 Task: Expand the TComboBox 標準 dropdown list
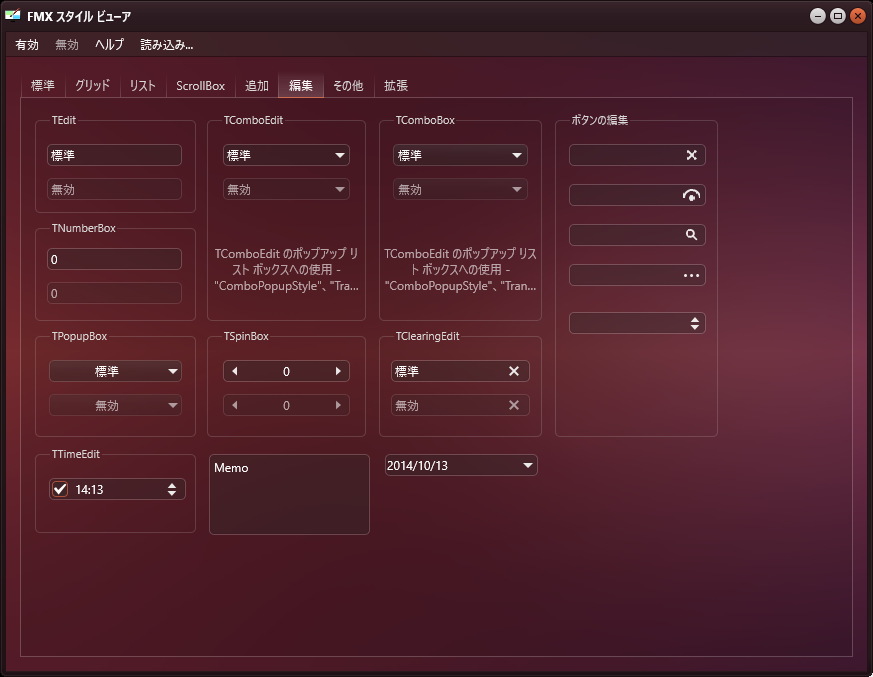(517, 155)
